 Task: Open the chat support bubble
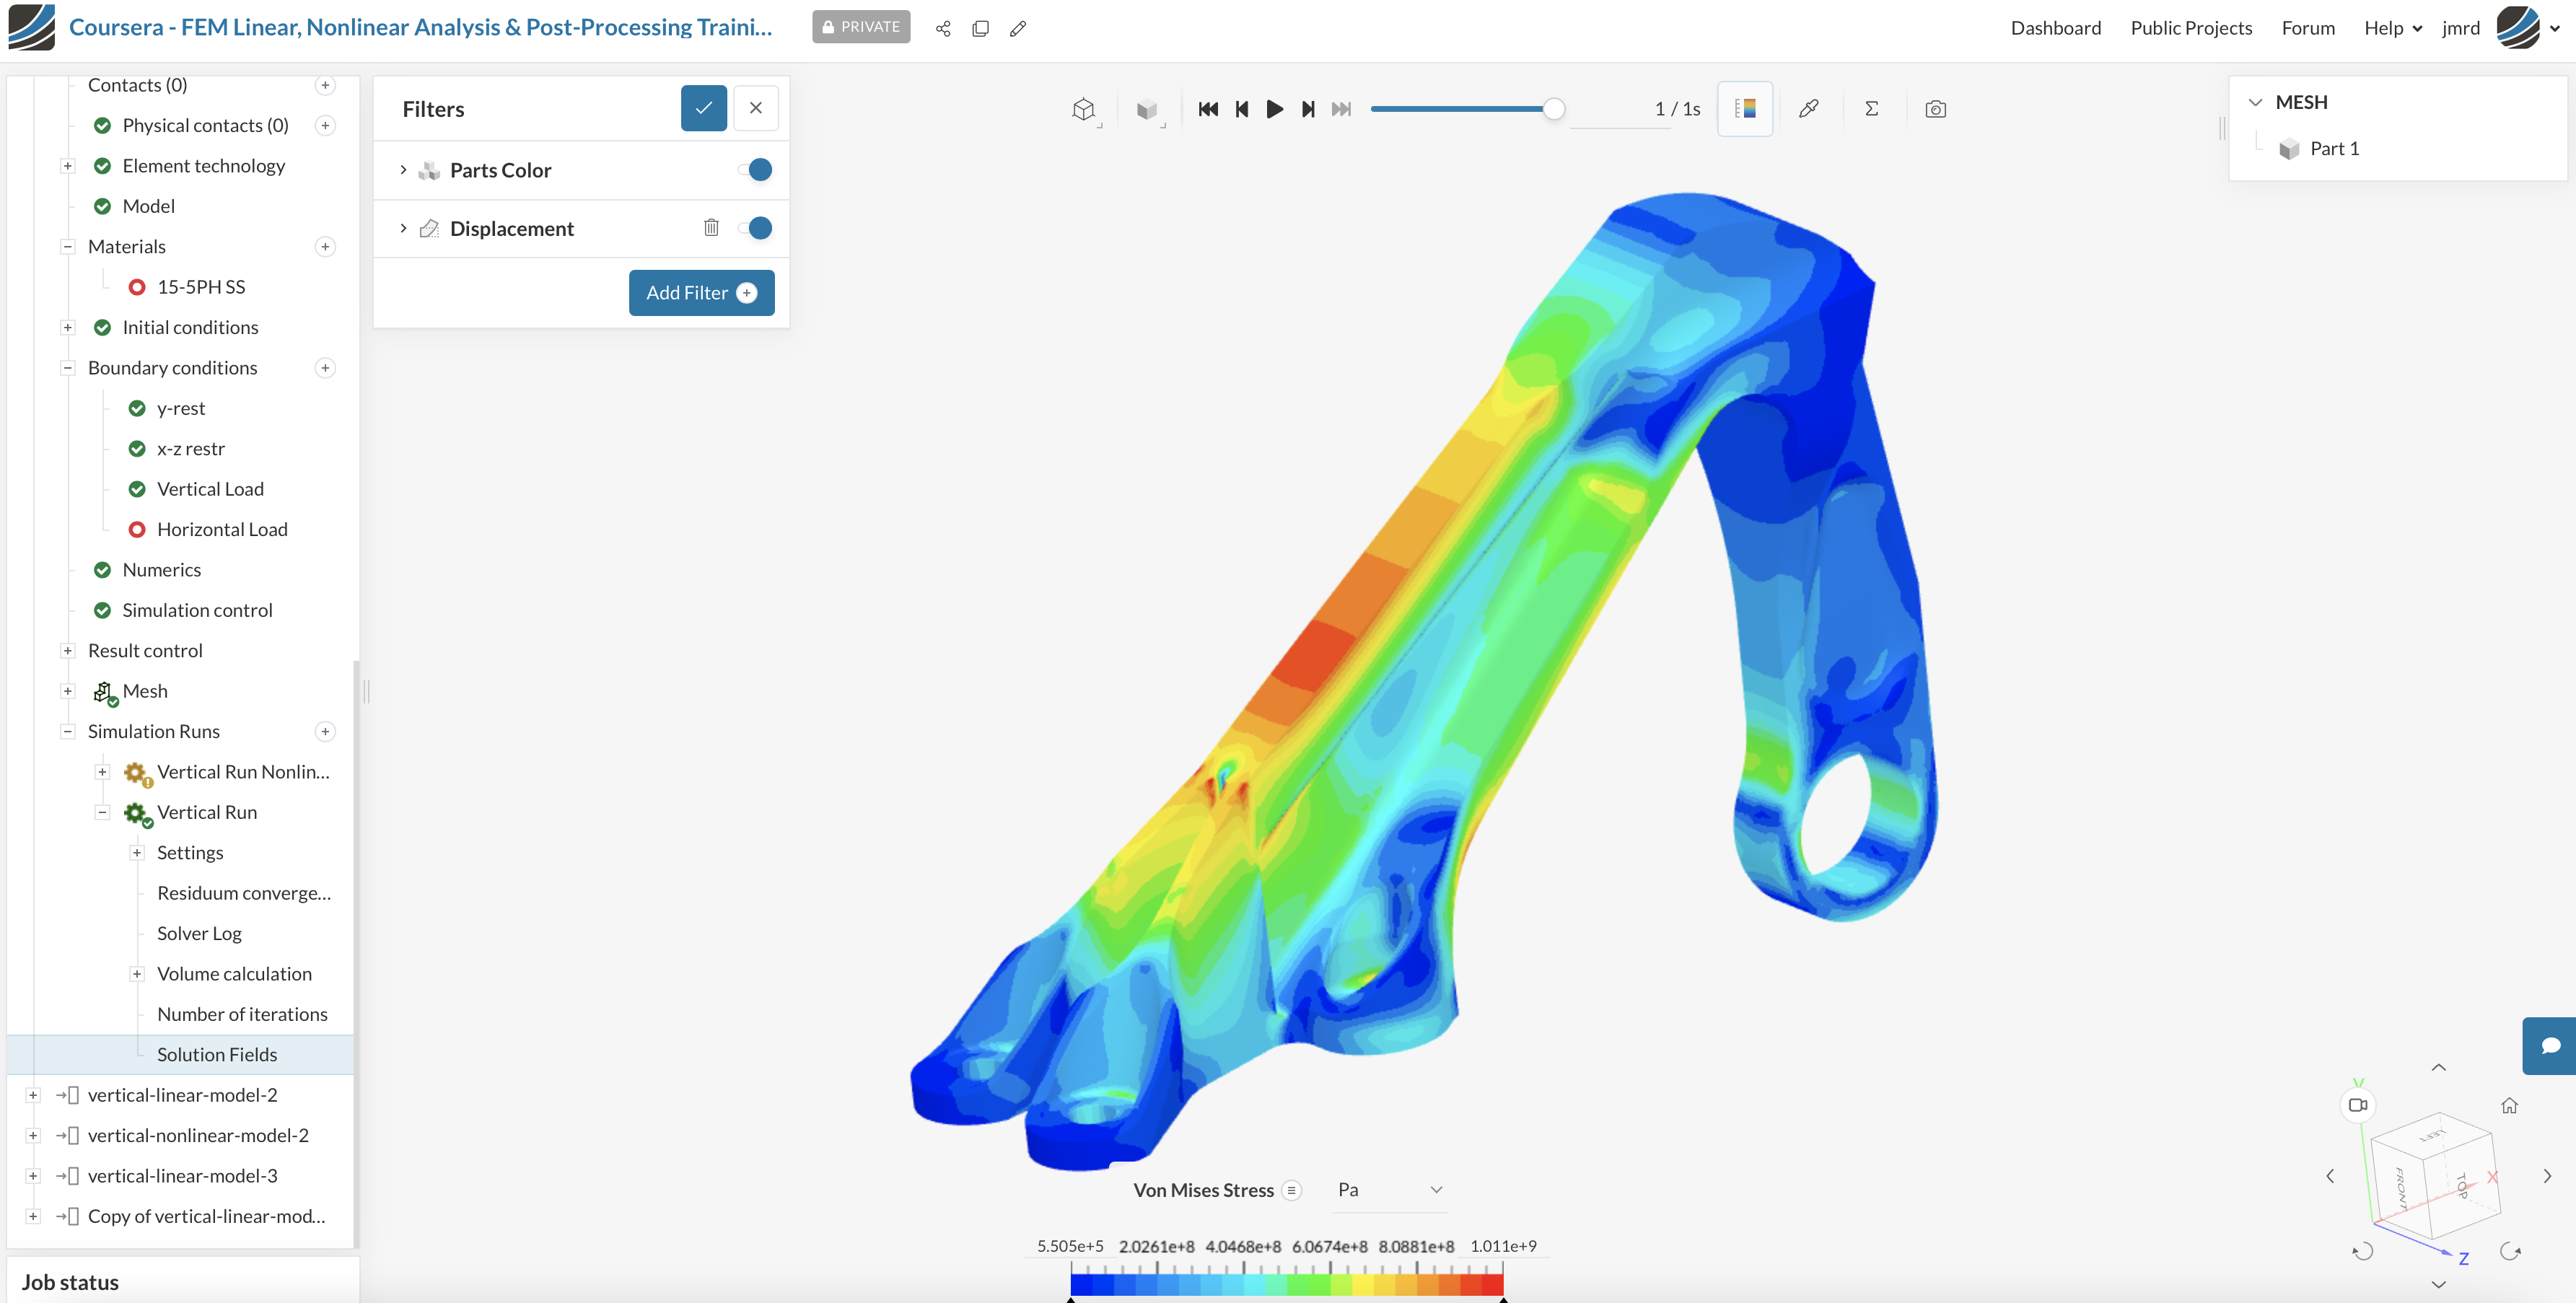2550,1046
